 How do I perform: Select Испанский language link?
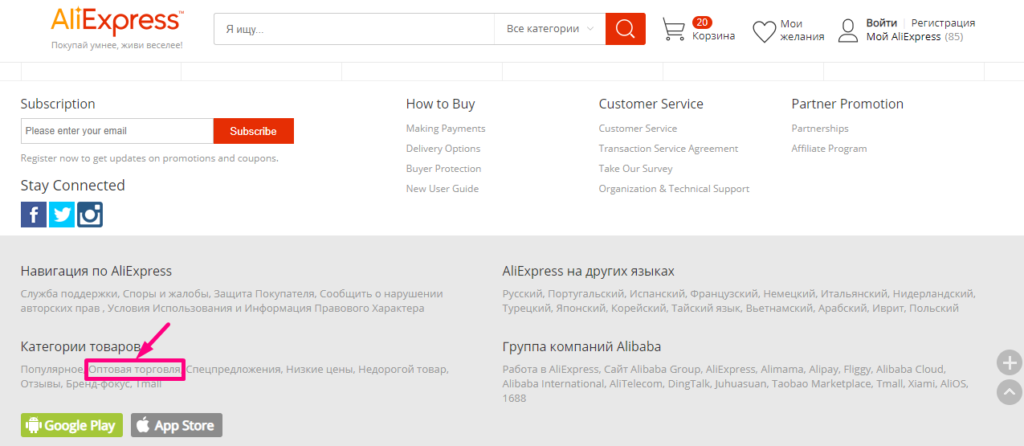tap(657, 293)
